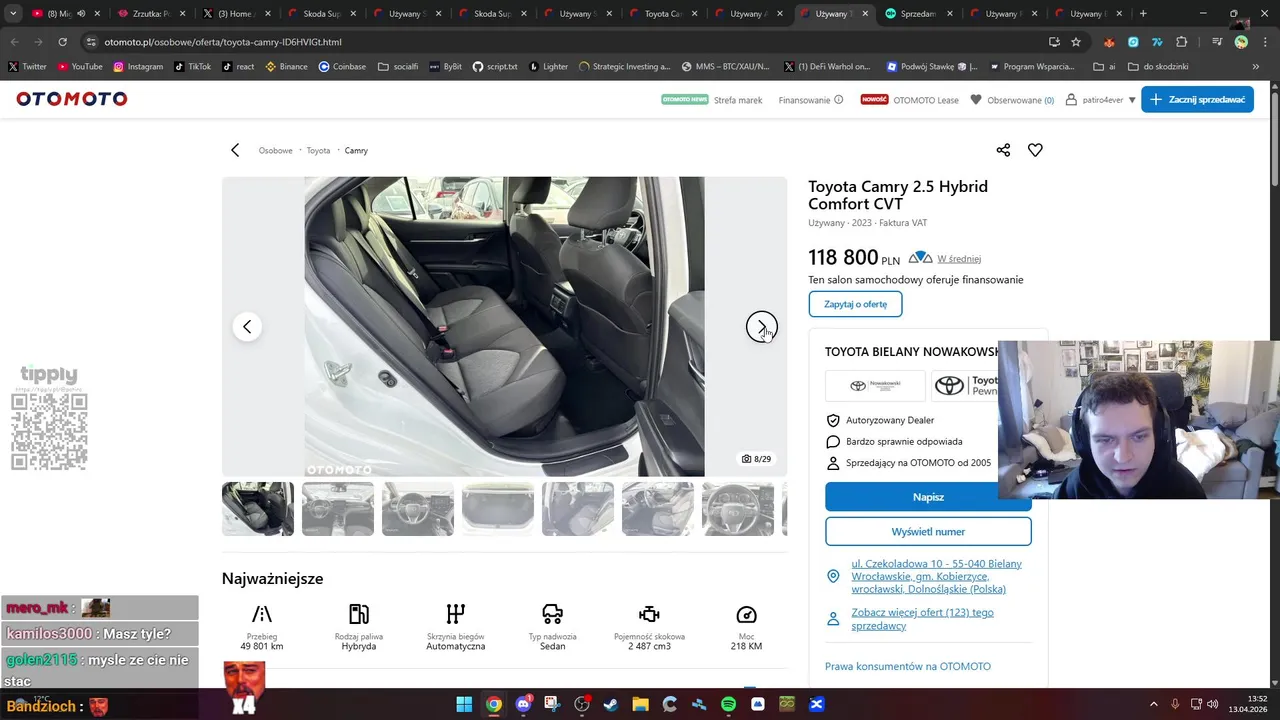Open File Explorer from taskbar
Viewport: 1280px width, 720px height.
click(x=640, y=705)
